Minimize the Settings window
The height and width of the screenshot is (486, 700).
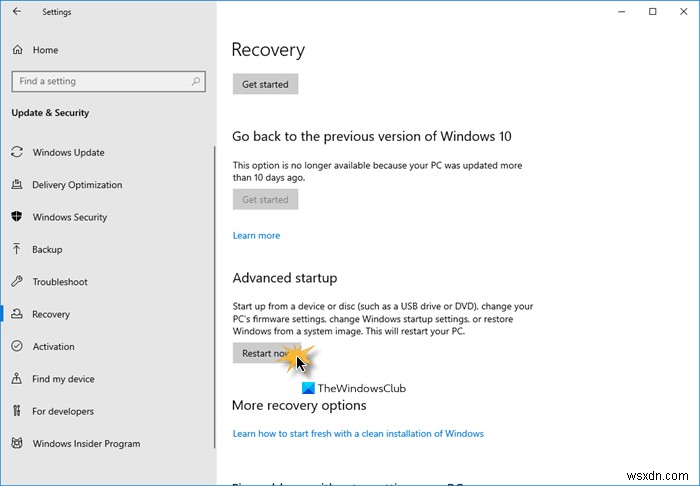click(x=621, y=12)
